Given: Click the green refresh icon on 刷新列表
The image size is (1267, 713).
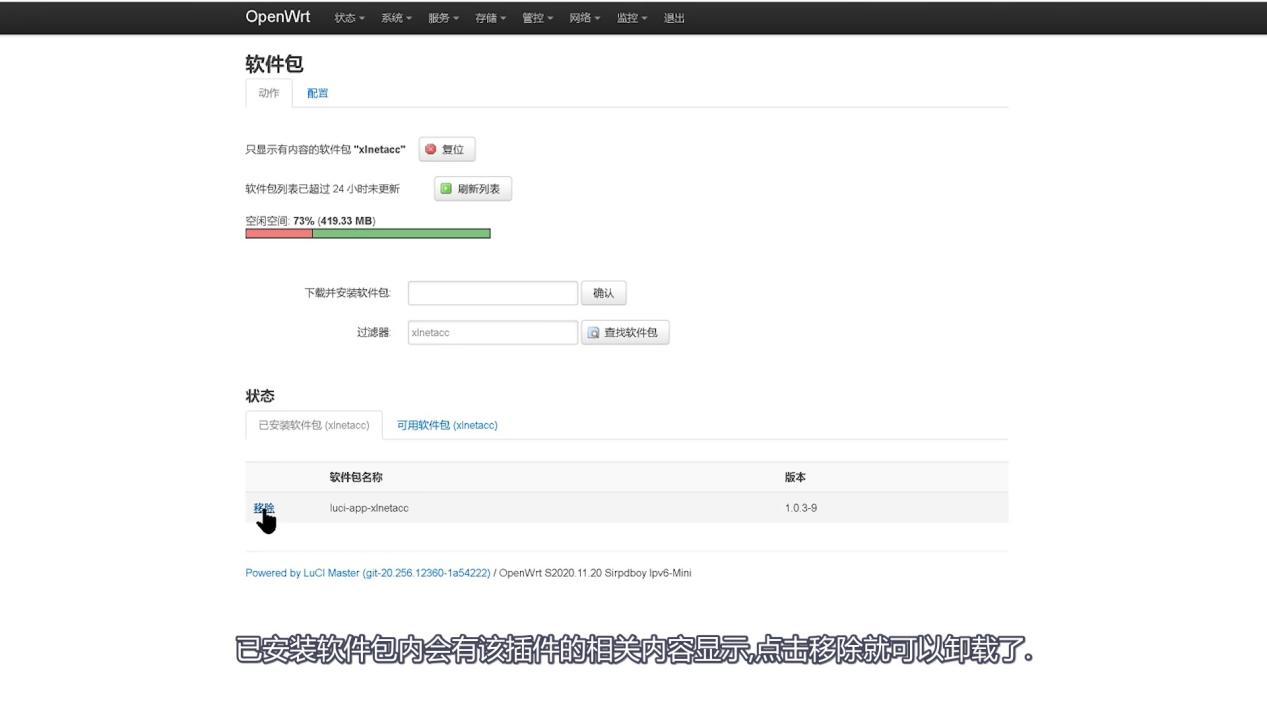Looking at the screenshot, I should [x=444, y=188].
